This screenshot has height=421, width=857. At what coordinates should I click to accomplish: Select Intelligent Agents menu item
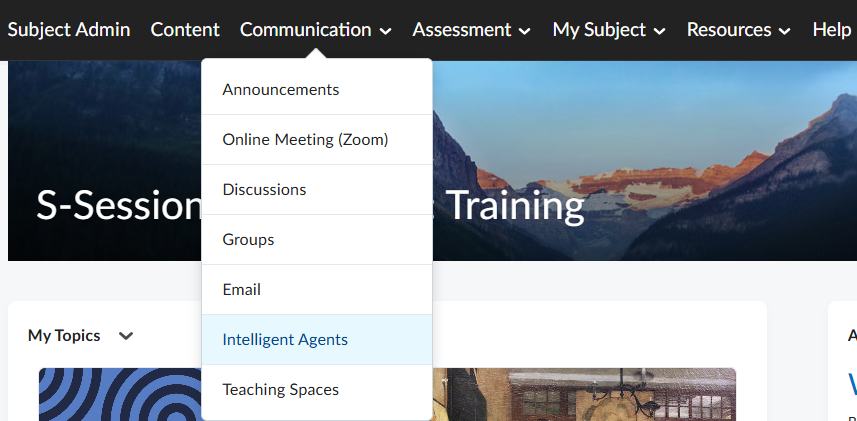[x=285, y=340]
